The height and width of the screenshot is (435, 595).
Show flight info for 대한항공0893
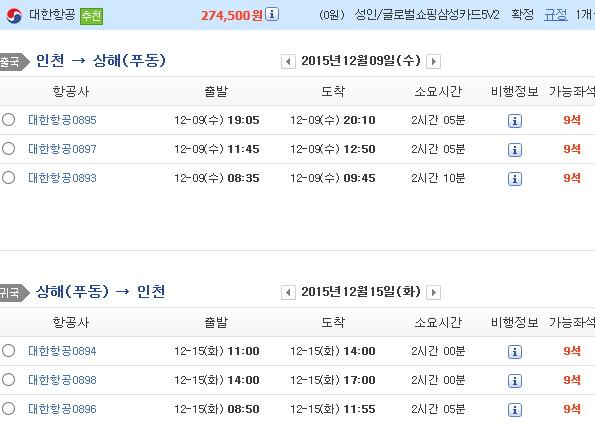point(515,179)
